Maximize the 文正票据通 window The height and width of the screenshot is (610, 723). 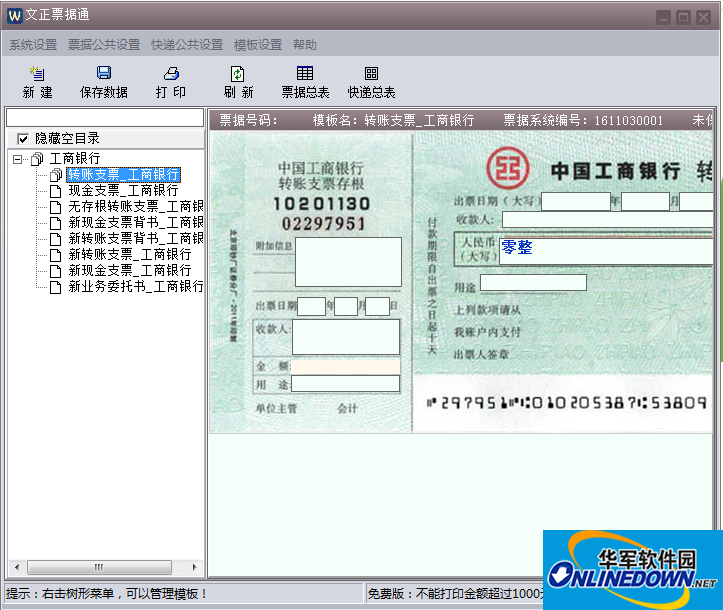(x=683, y=18)
